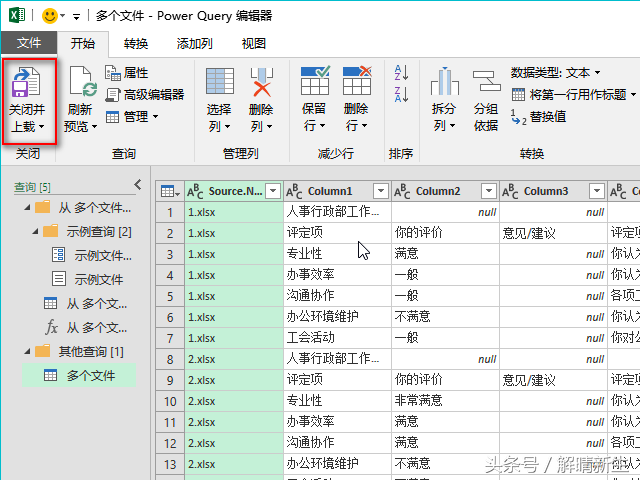Select row number 13 header
The width and height of the screenshot is (640, 480).
pos(170,464)
